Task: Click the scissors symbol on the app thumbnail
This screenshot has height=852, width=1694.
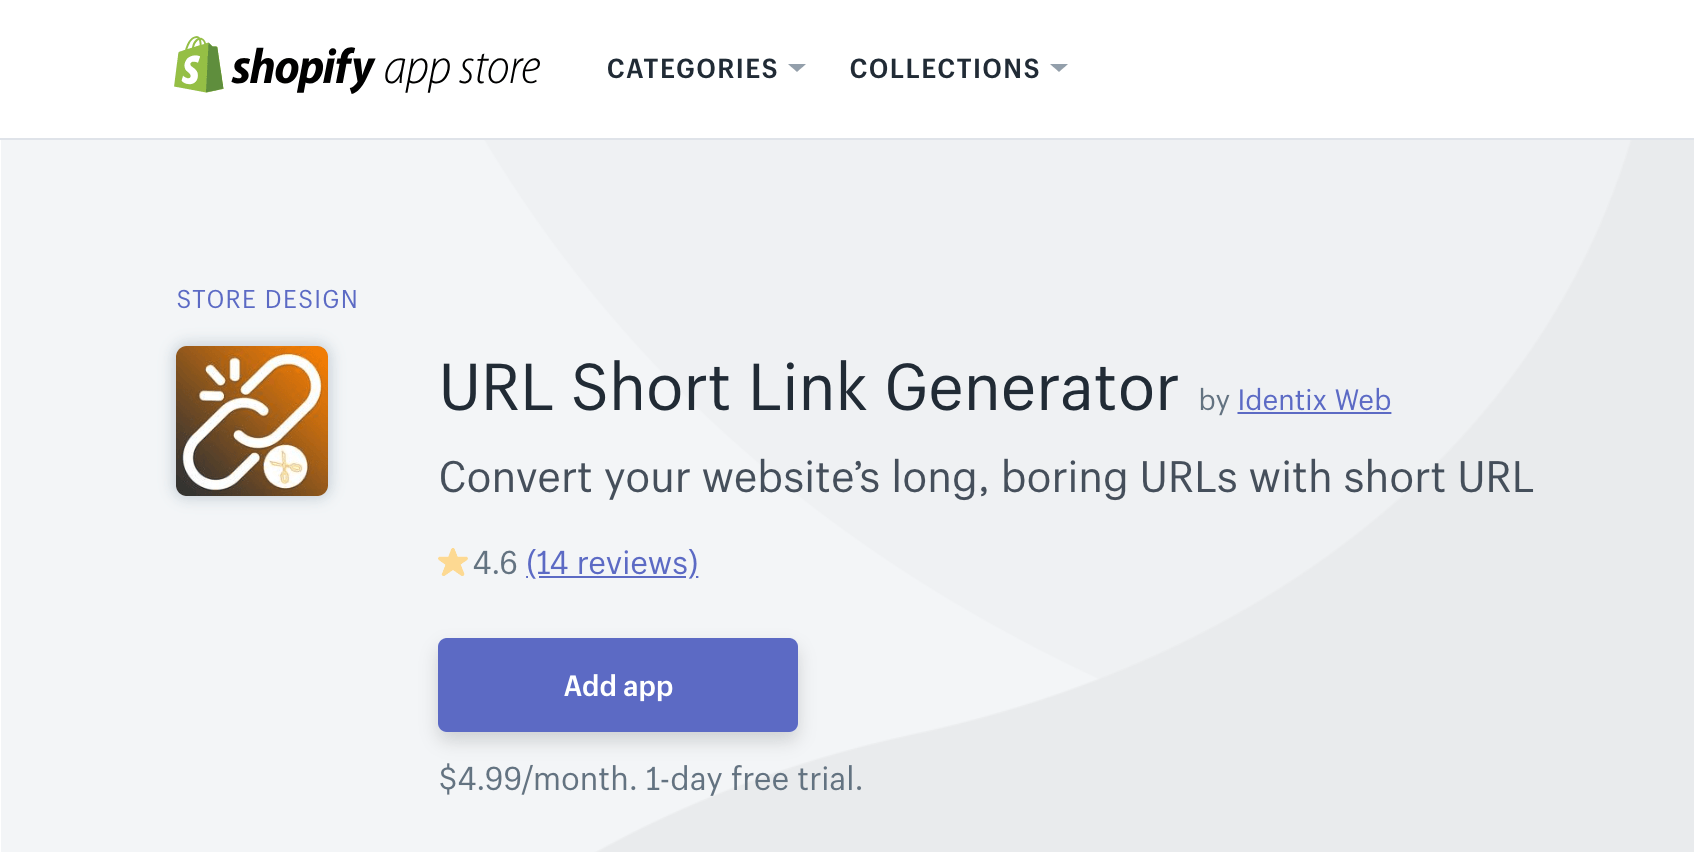Action: (284, 466)
